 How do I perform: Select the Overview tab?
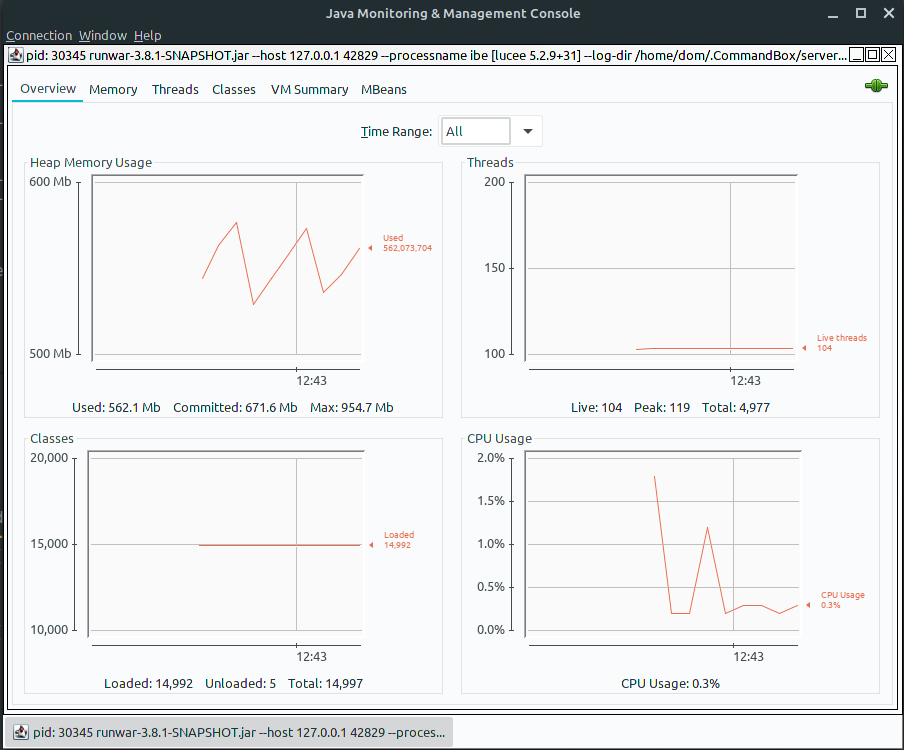(48, 89)
